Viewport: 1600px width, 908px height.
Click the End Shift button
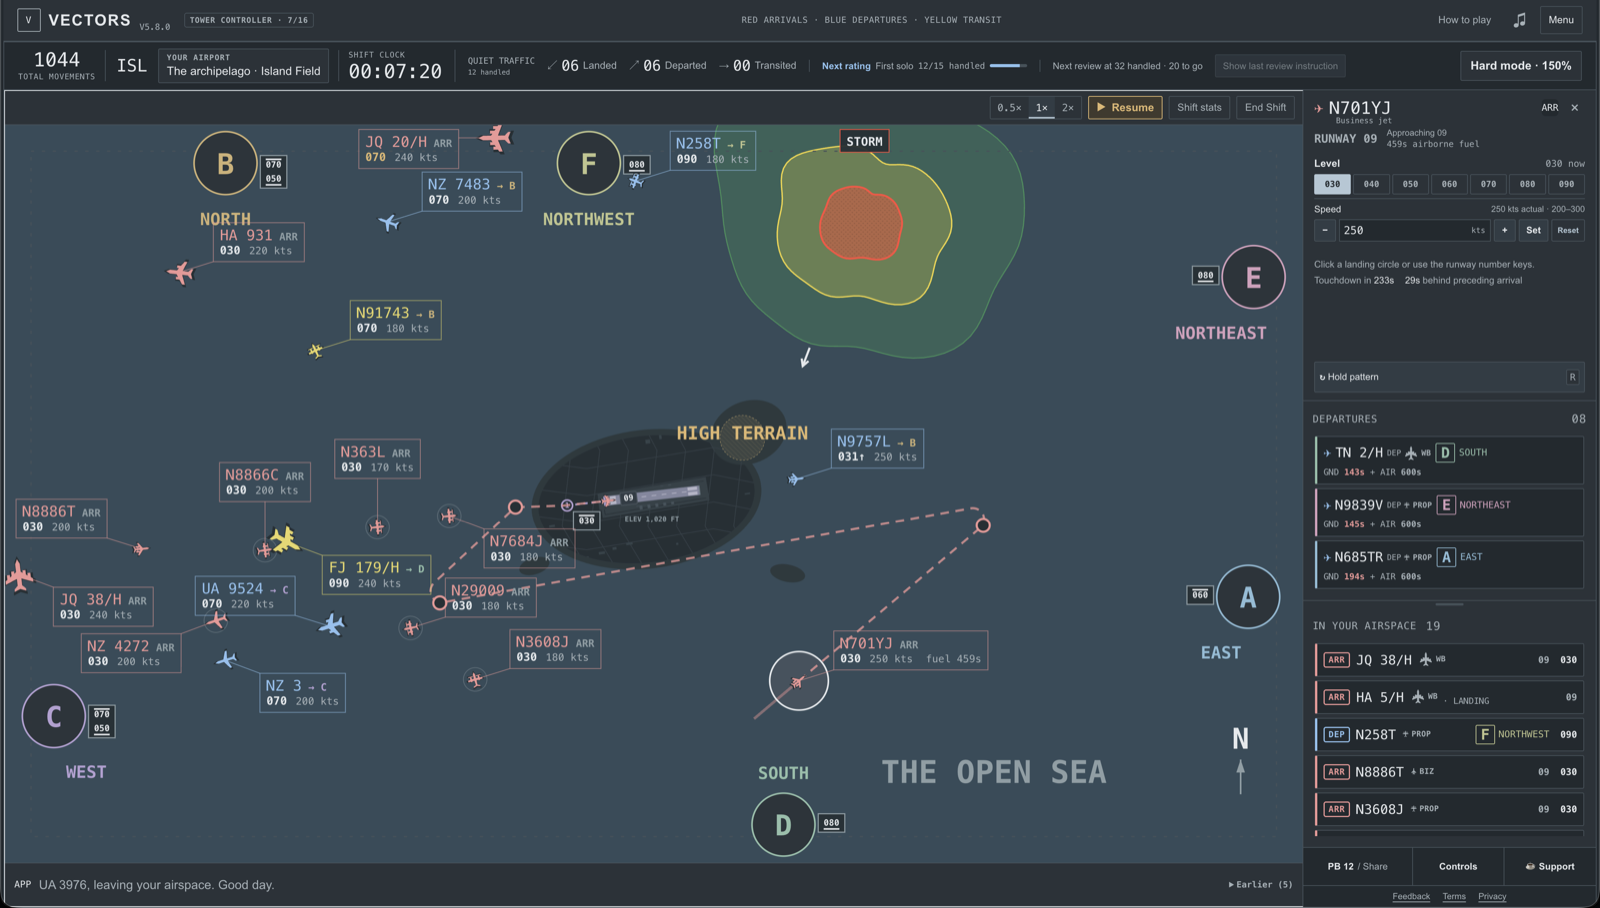point(1265,107)
